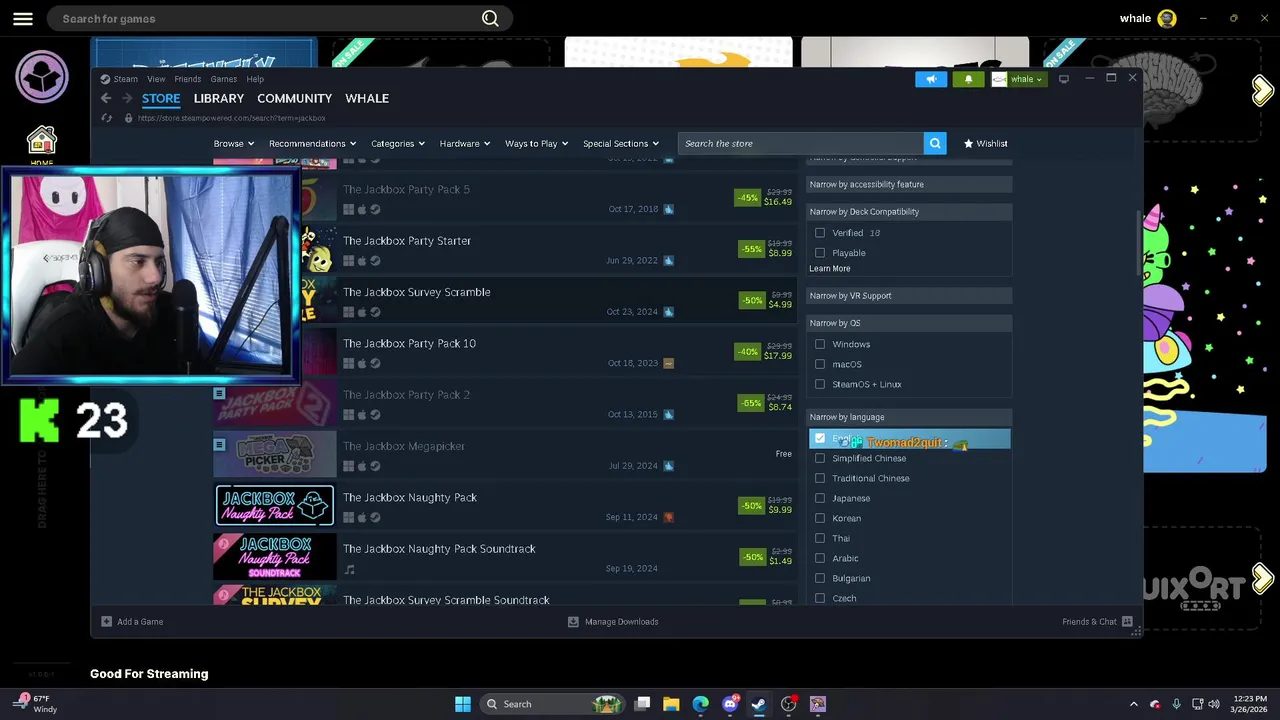The height and width of the screenshot is (720, 1280).
Task: Click the plus icon beside Add a Game
Action: pyautogui.click(x=107, y=622)
